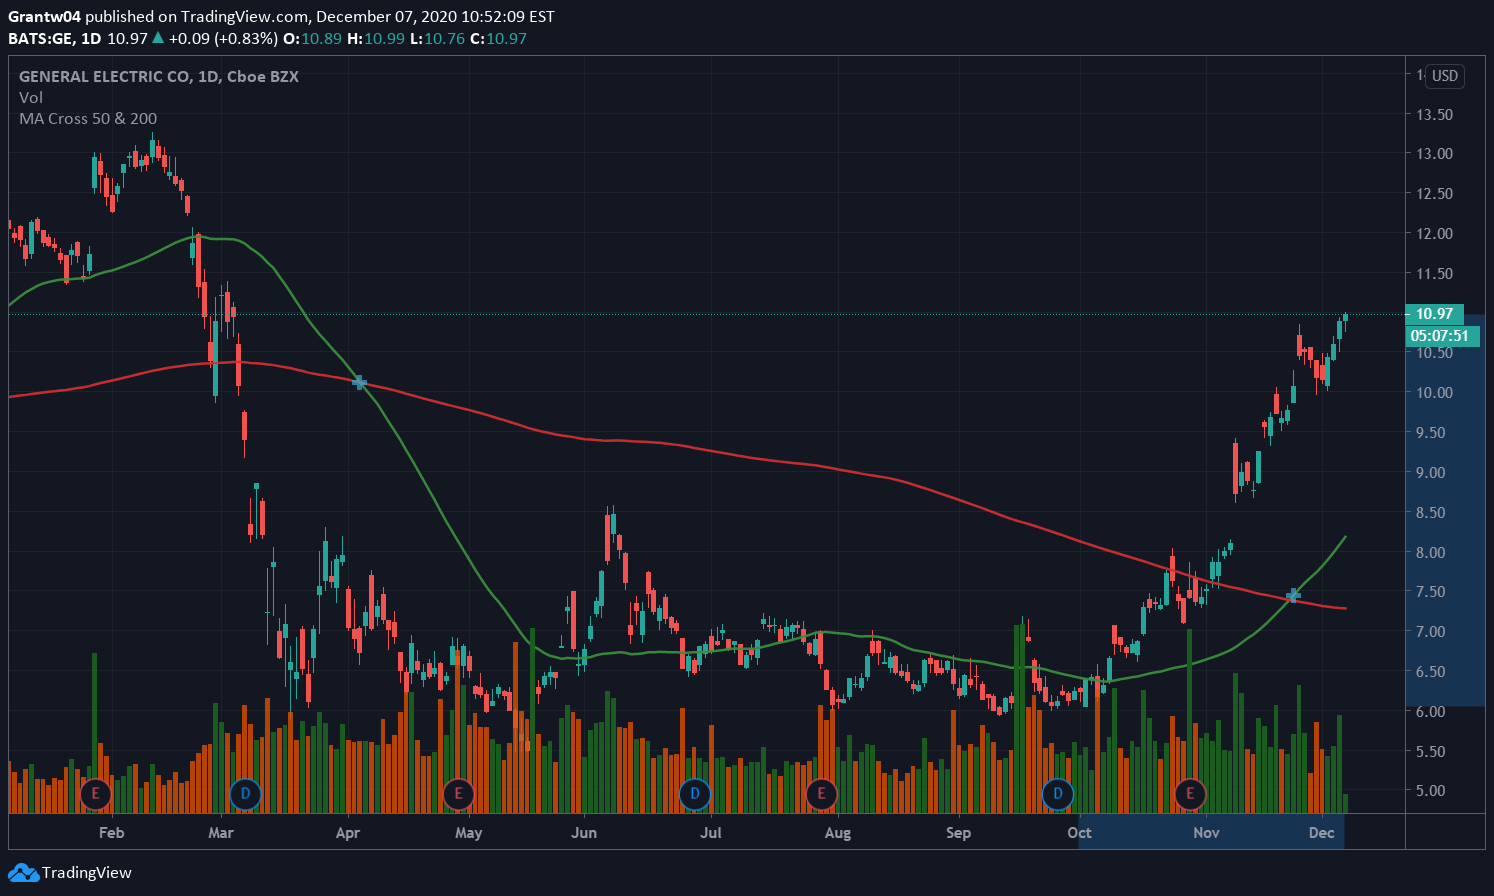Click the 9.00 price axis label
1494x896 pixels.
coord(1431,473)
